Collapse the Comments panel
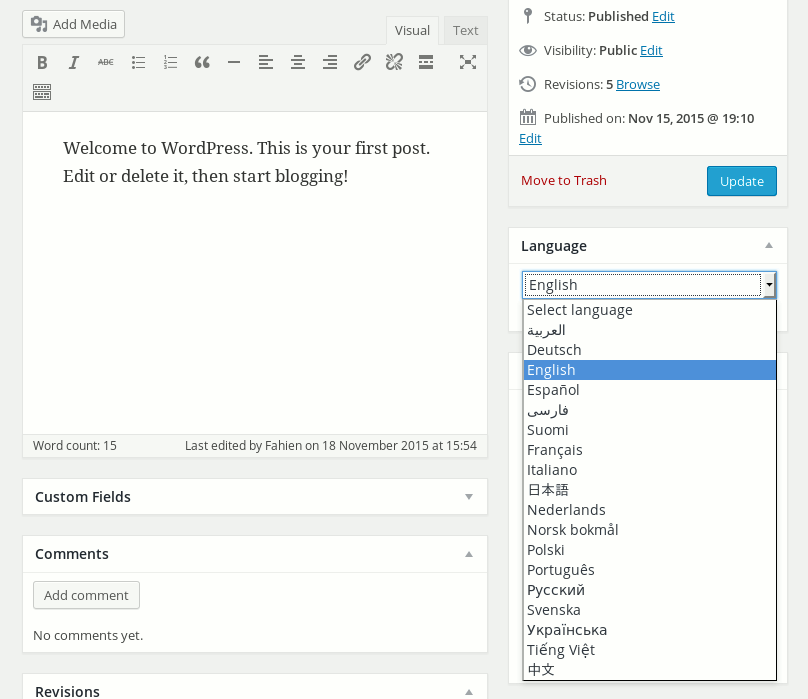This screenshot has height=699, width=808. (469, 554)
